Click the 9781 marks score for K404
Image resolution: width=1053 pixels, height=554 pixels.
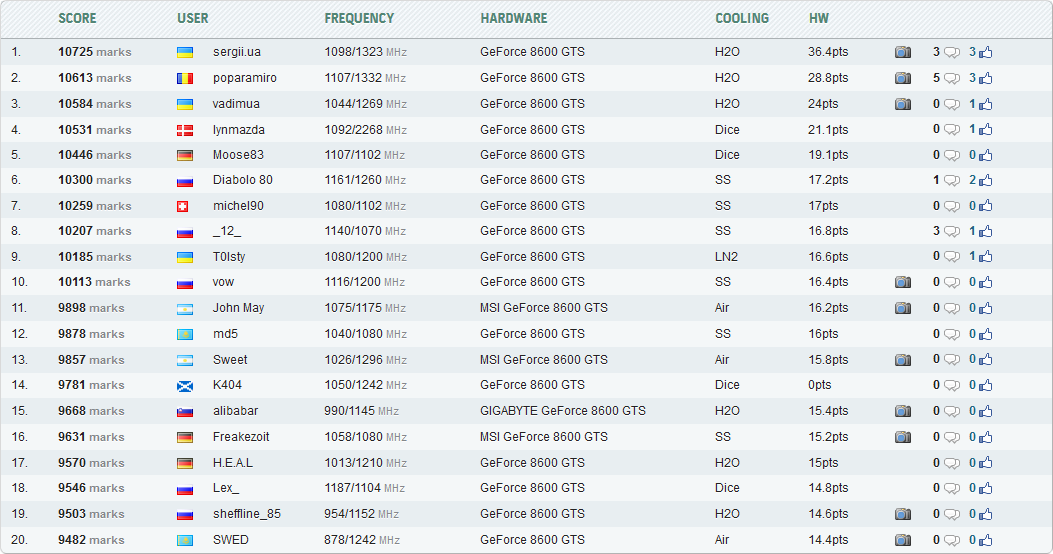click(91, 385)
